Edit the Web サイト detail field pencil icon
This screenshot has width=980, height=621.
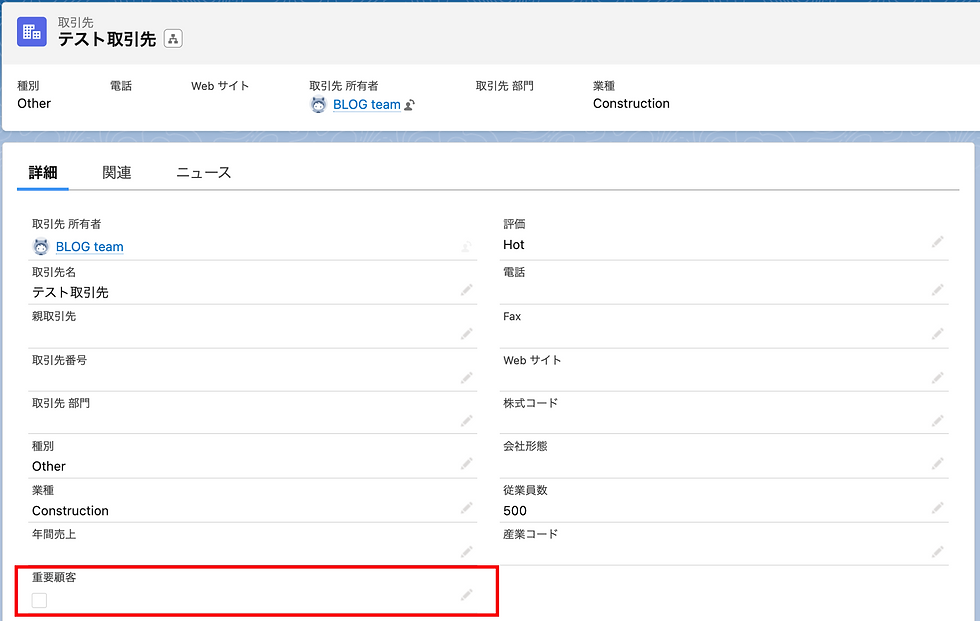click(x=937, y=377)
